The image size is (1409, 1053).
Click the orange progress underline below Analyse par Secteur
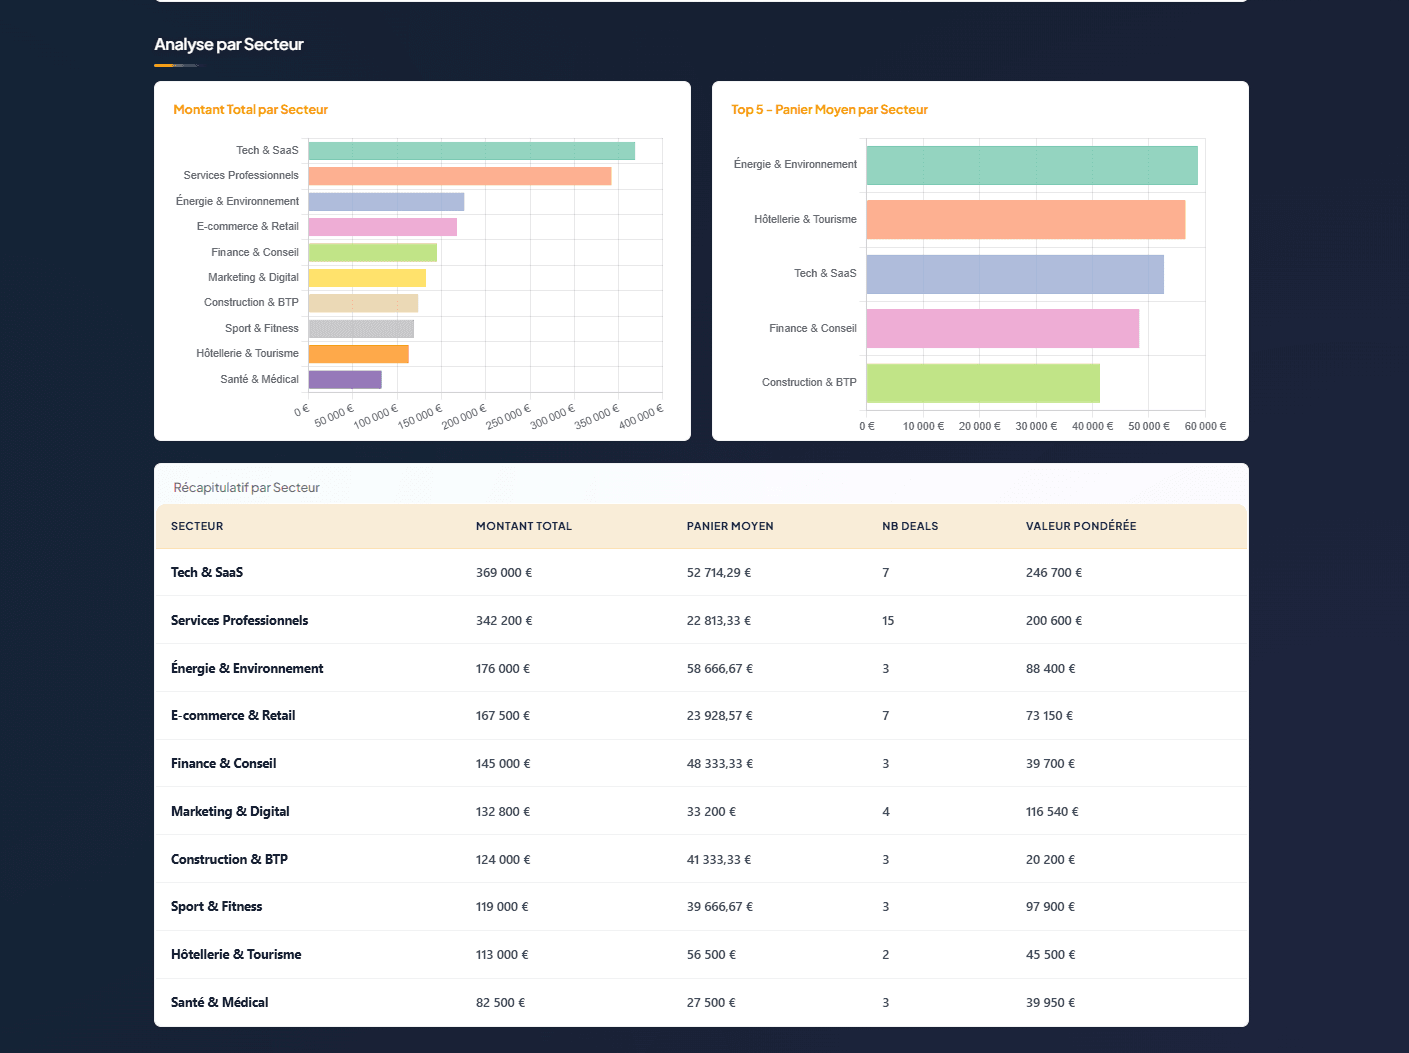click(x=177, y=64)
